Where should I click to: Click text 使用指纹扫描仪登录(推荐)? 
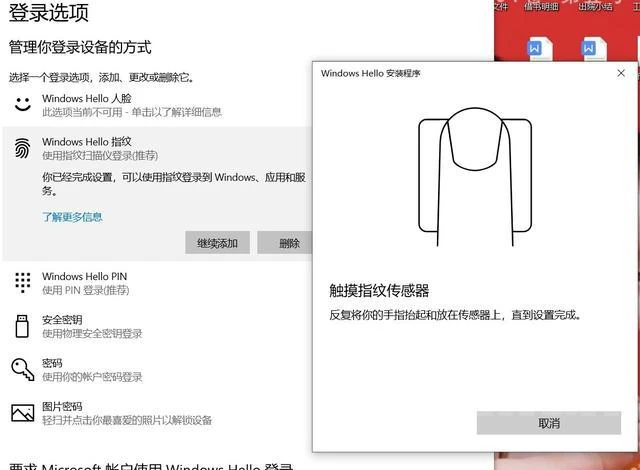click(100, 155)
